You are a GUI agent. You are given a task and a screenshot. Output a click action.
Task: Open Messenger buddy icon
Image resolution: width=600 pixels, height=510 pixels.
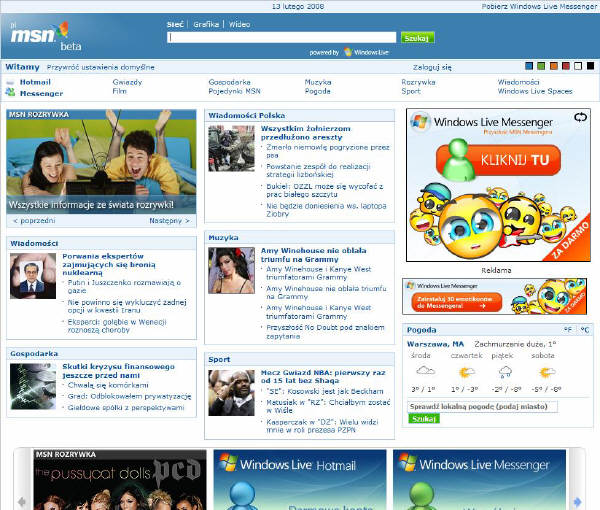click(10, 92)
